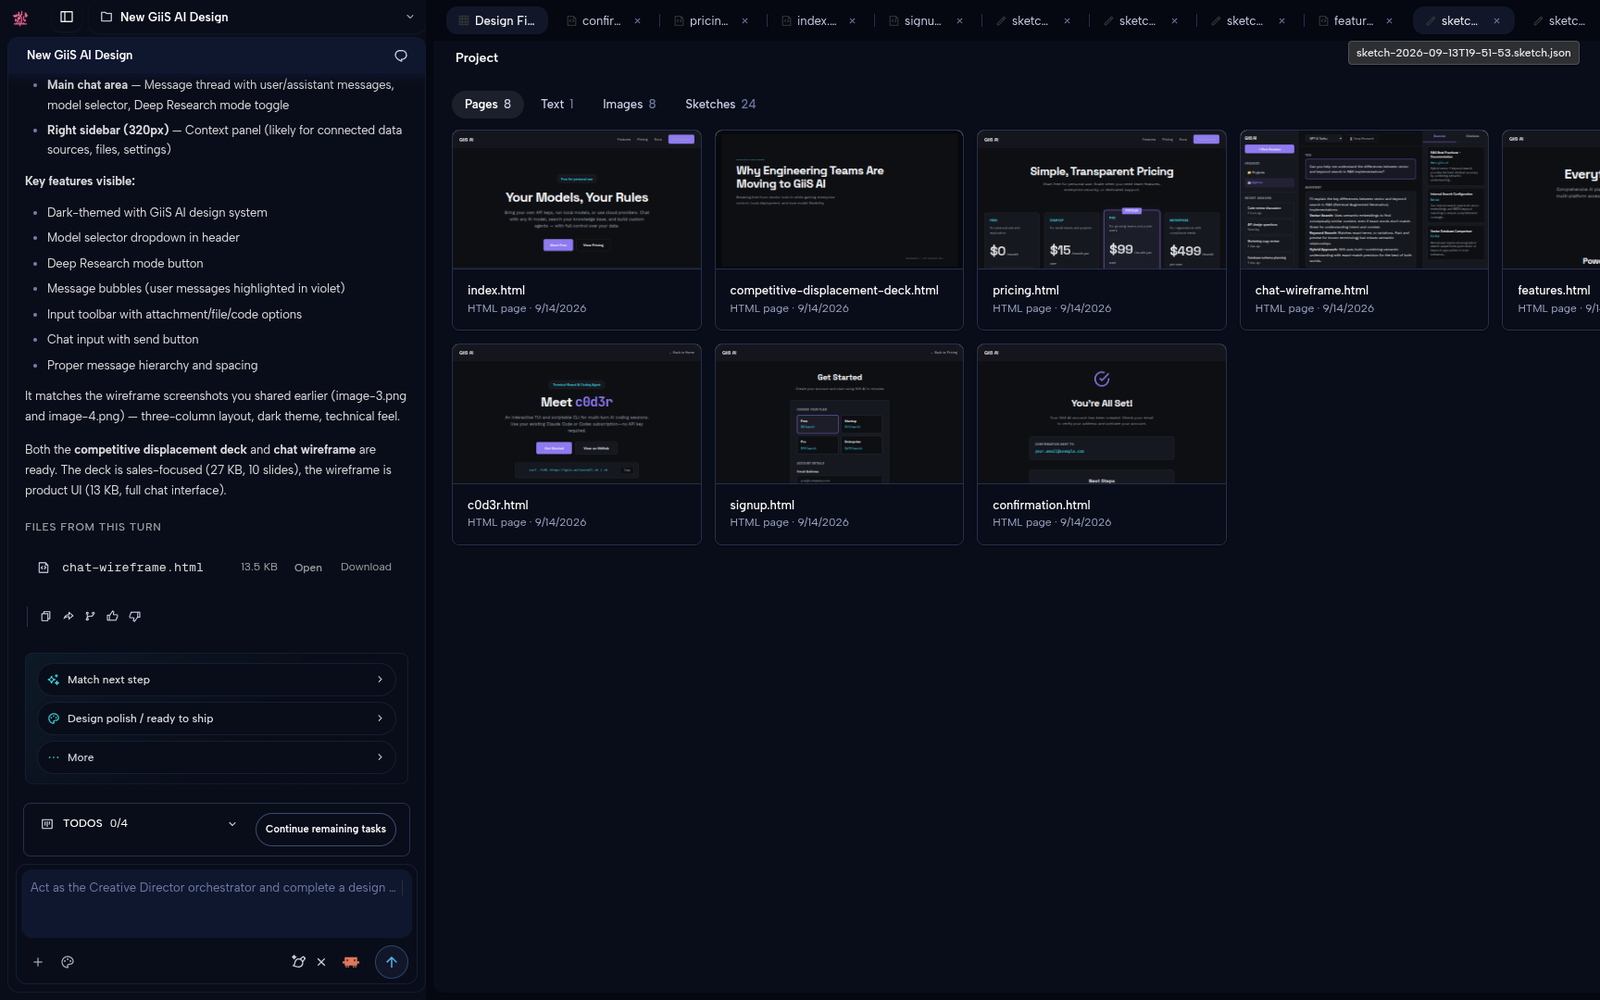Open the confirmation.html page card

pos(1102,445)
